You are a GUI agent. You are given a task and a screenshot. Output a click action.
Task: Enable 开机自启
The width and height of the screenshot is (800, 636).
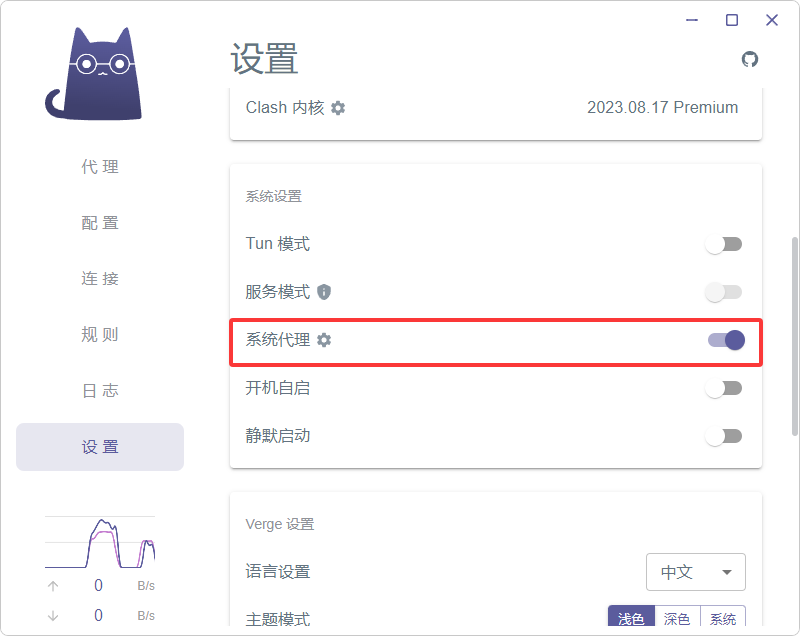tap(724, 388)
